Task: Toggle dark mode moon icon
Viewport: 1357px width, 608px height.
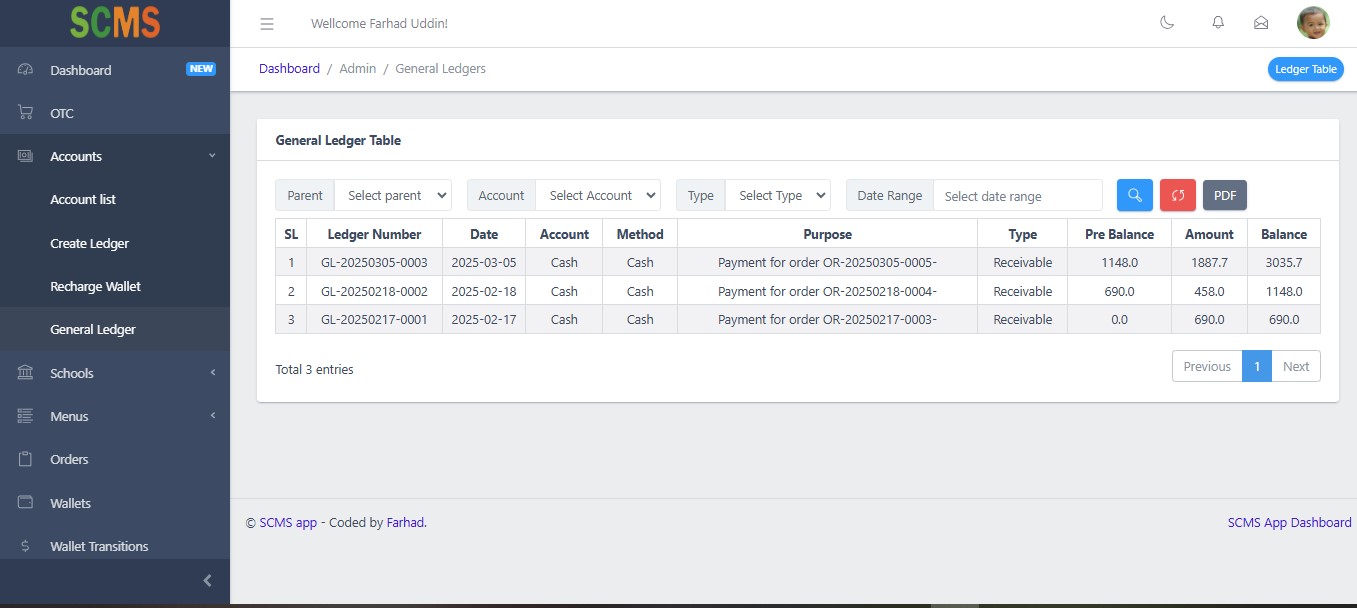Action: 1166,23
